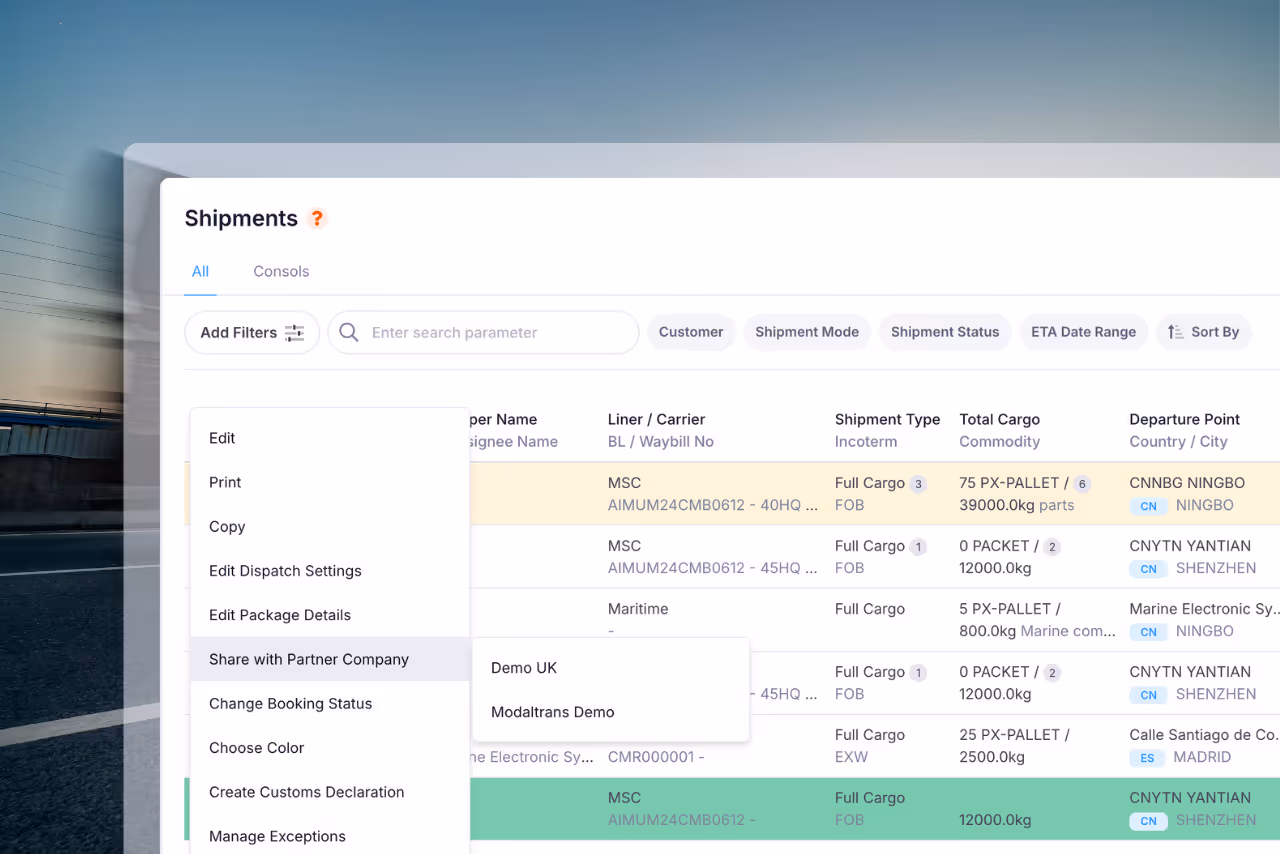Click CMR000001 waybill number
The width and height of the screenshot is (1280, 854).
[656, 757]
